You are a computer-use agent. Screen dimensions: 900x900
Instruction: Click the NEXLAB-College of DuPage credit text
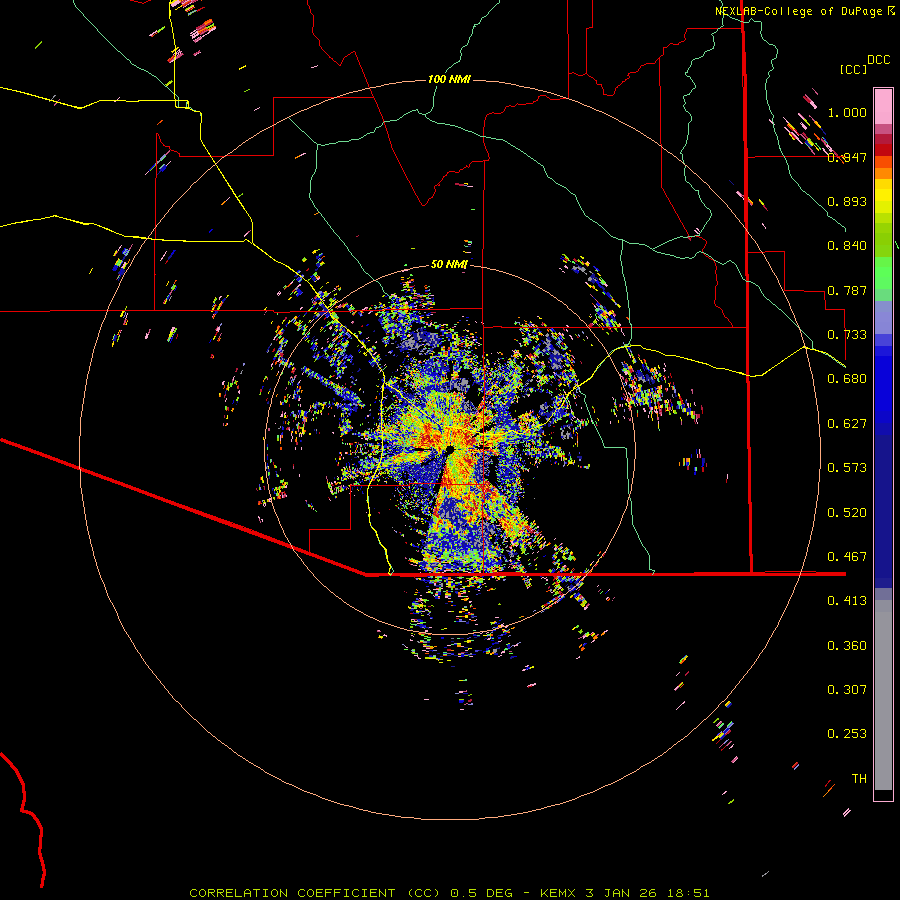click(x=805, y=11)
